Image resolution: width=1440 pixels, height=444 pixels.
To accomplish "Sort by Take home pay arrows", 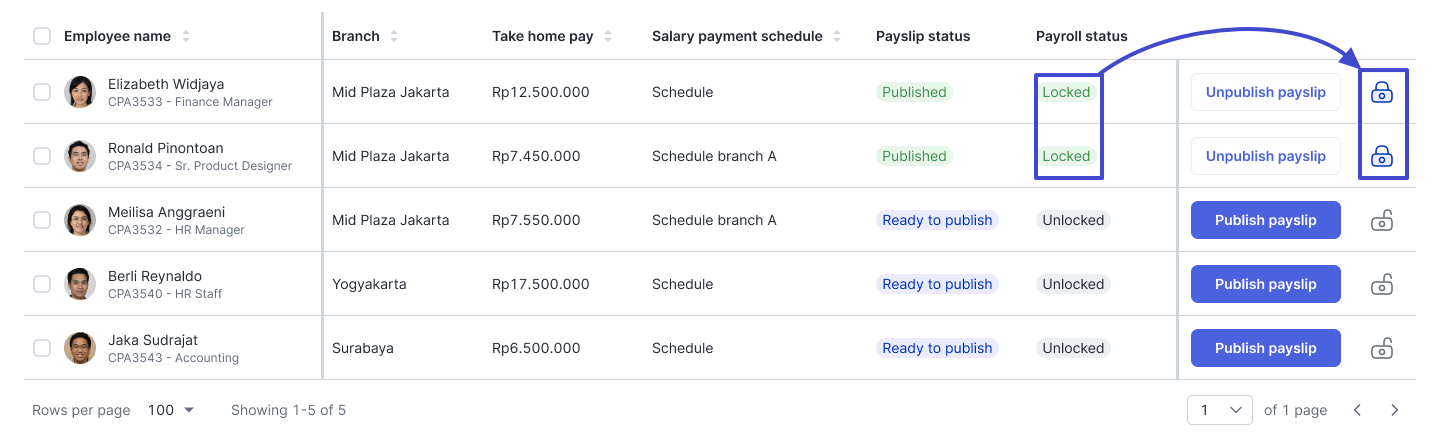I will pyautogui.click(x=608, y=36).
